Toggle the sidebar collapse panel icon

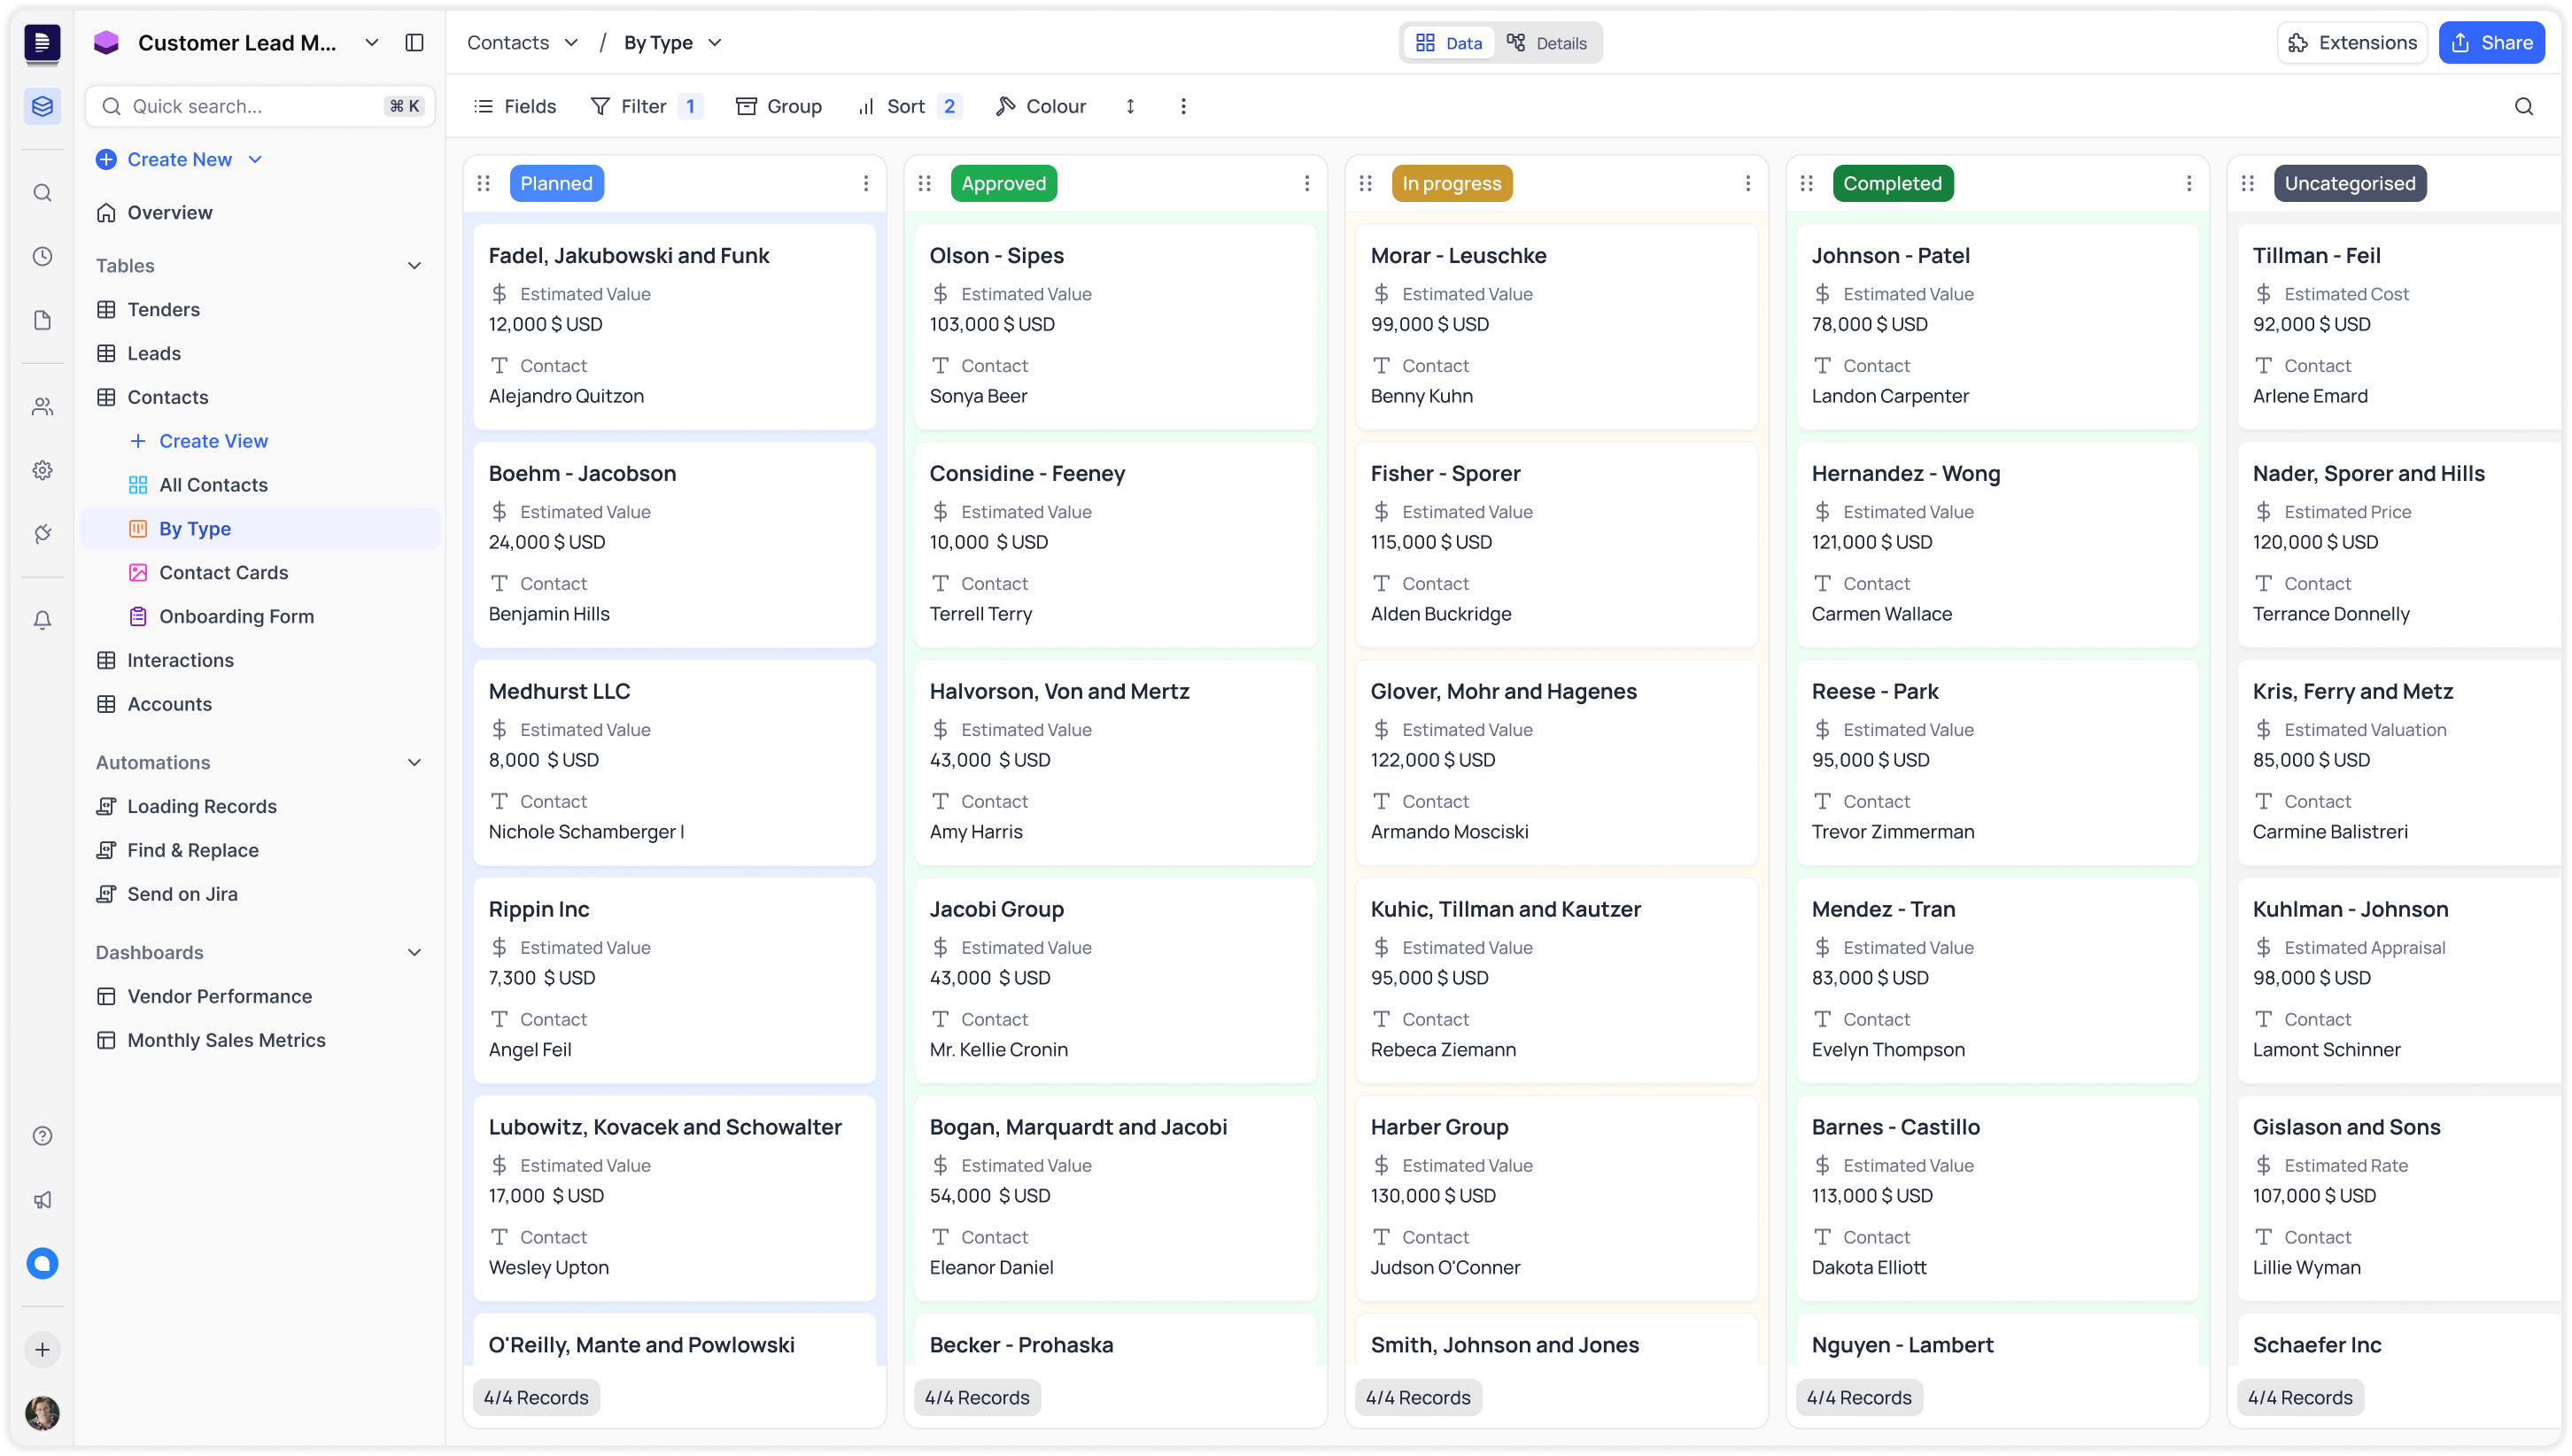click(415, 42)
